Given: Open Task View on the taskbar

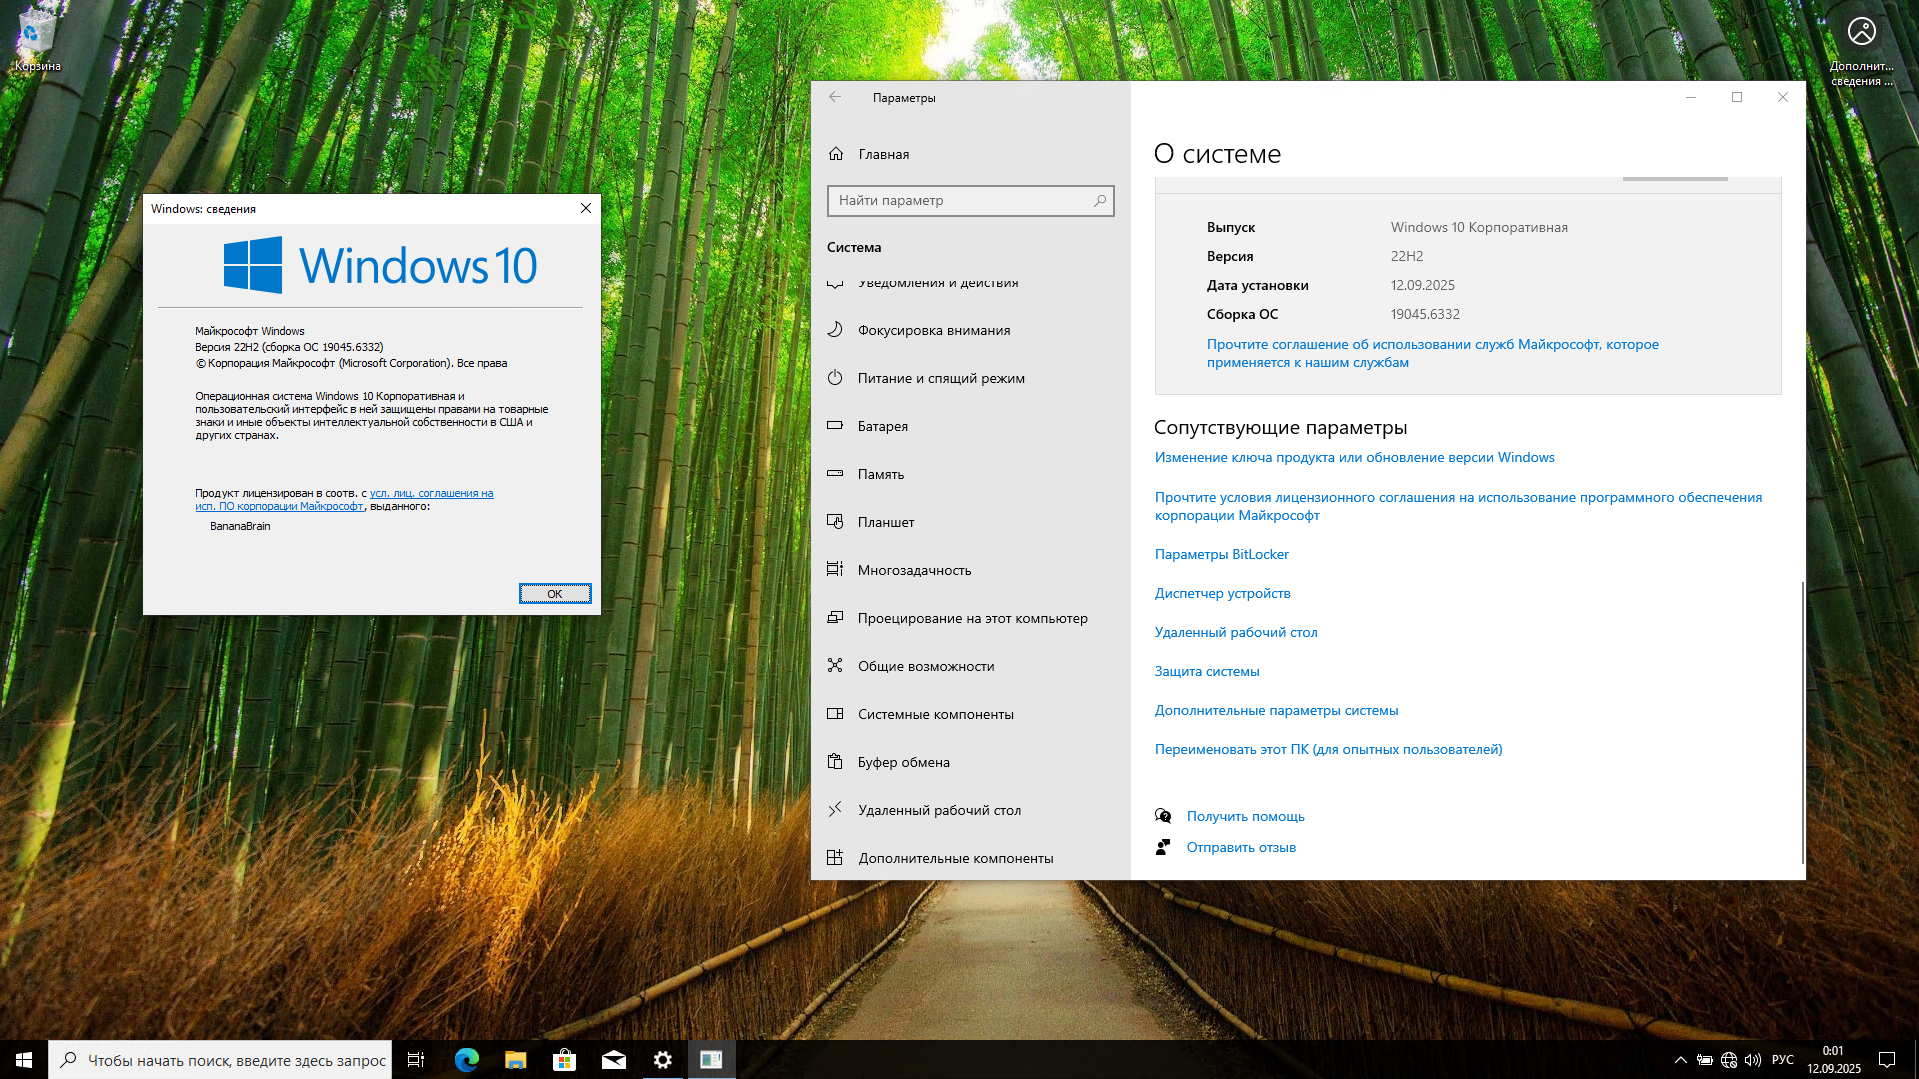Looking at the screenshot, I should point(416,1060).
